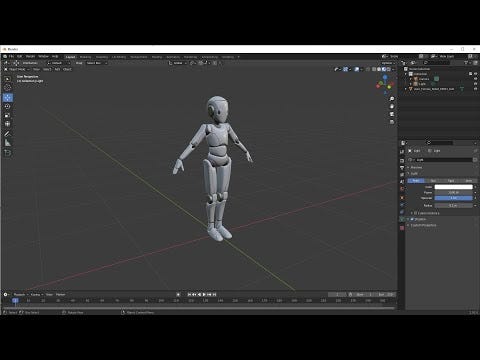Set light type to Point

pyautogui.click(x=416, y=181)
